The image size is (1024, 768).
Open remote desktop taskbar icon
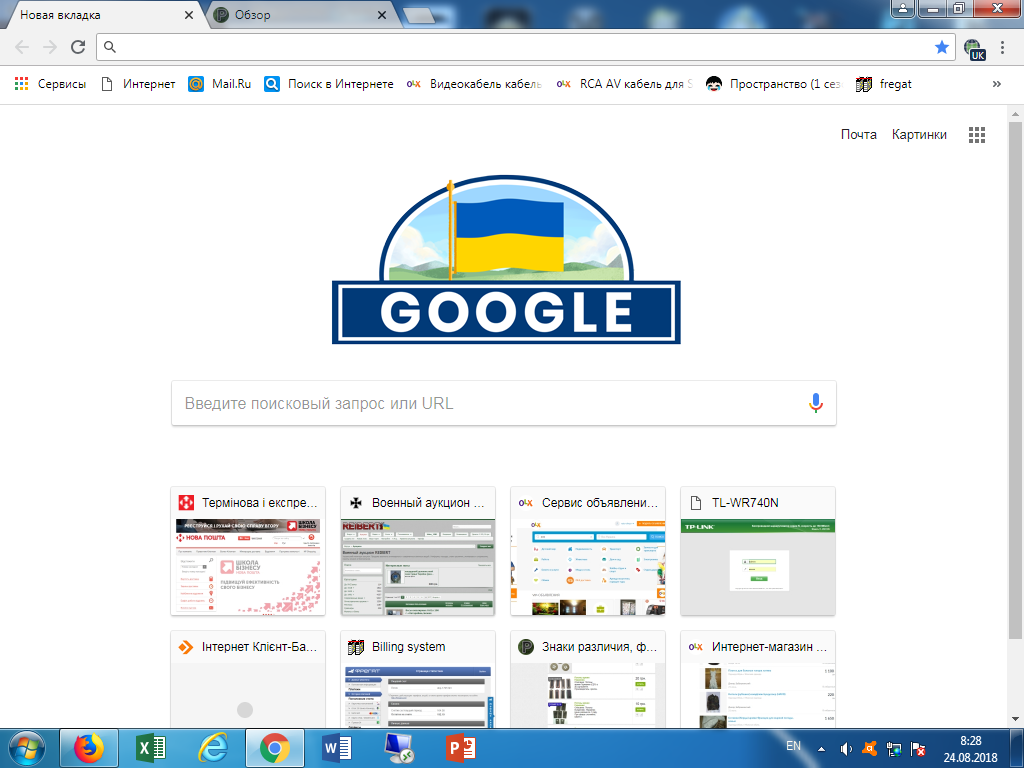pos(399,748)
